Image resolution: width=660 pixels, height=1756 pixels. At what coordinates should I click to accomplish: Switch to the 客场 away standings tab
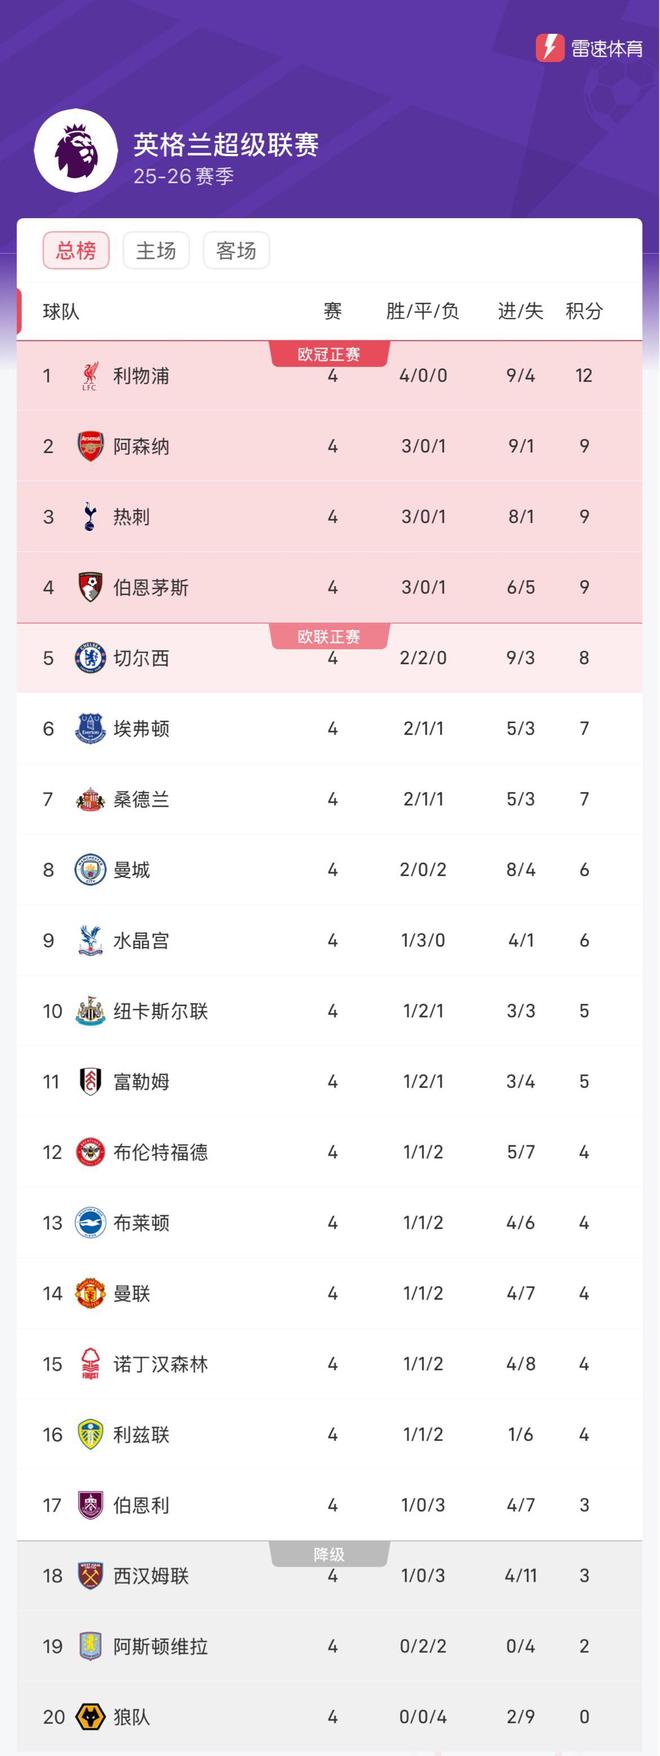(236, 250)
